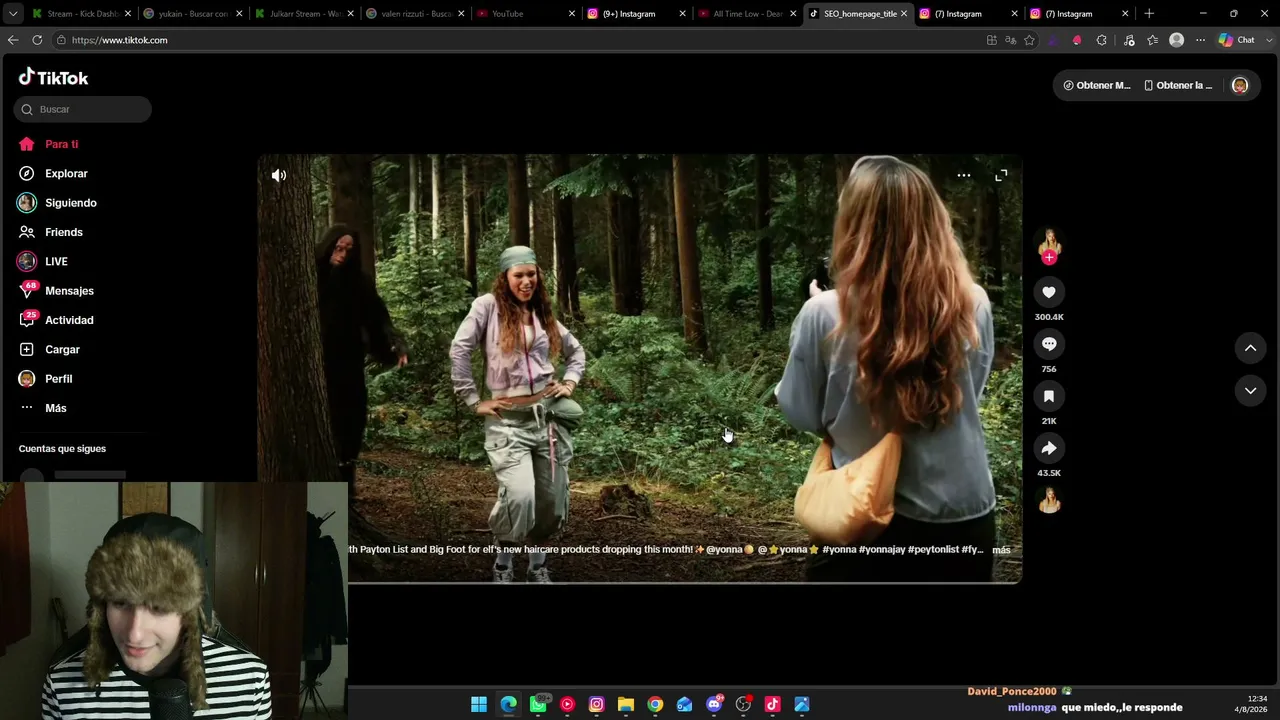Open the taskbar clock and date

pos(1251,704)
